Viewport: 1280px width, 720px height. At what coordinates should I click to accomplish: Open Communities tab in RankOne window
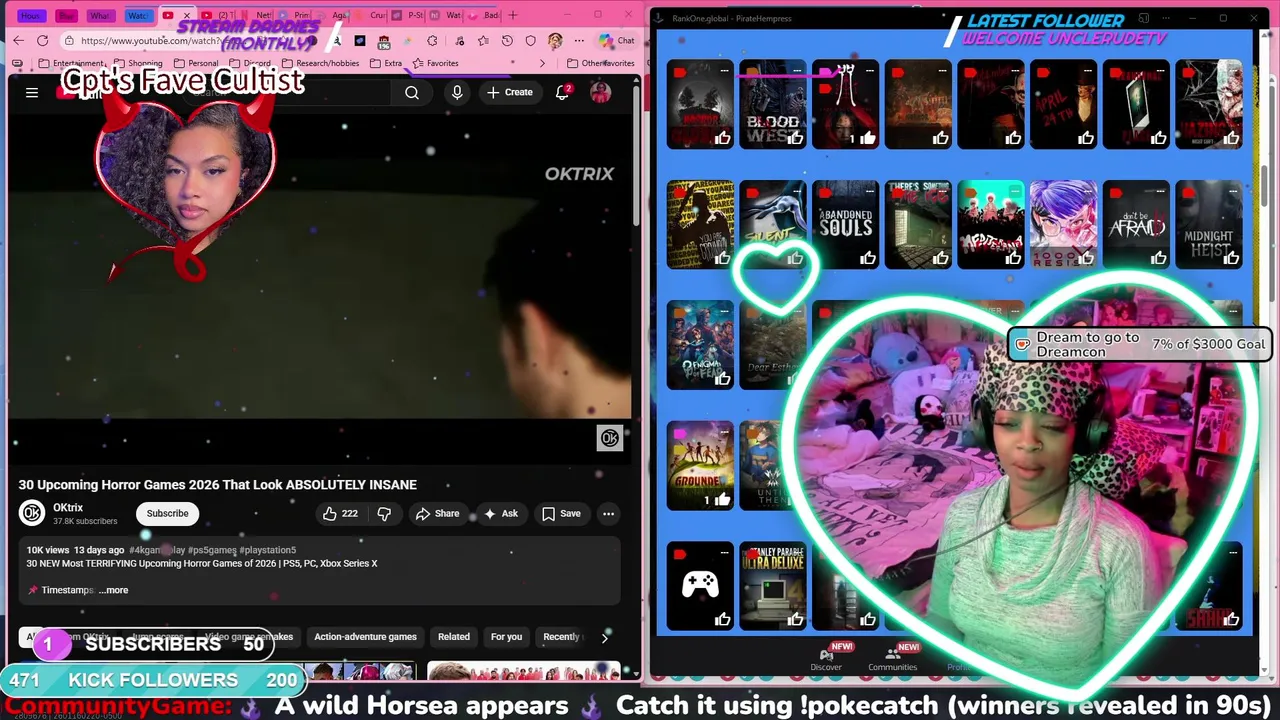(892, 658)
